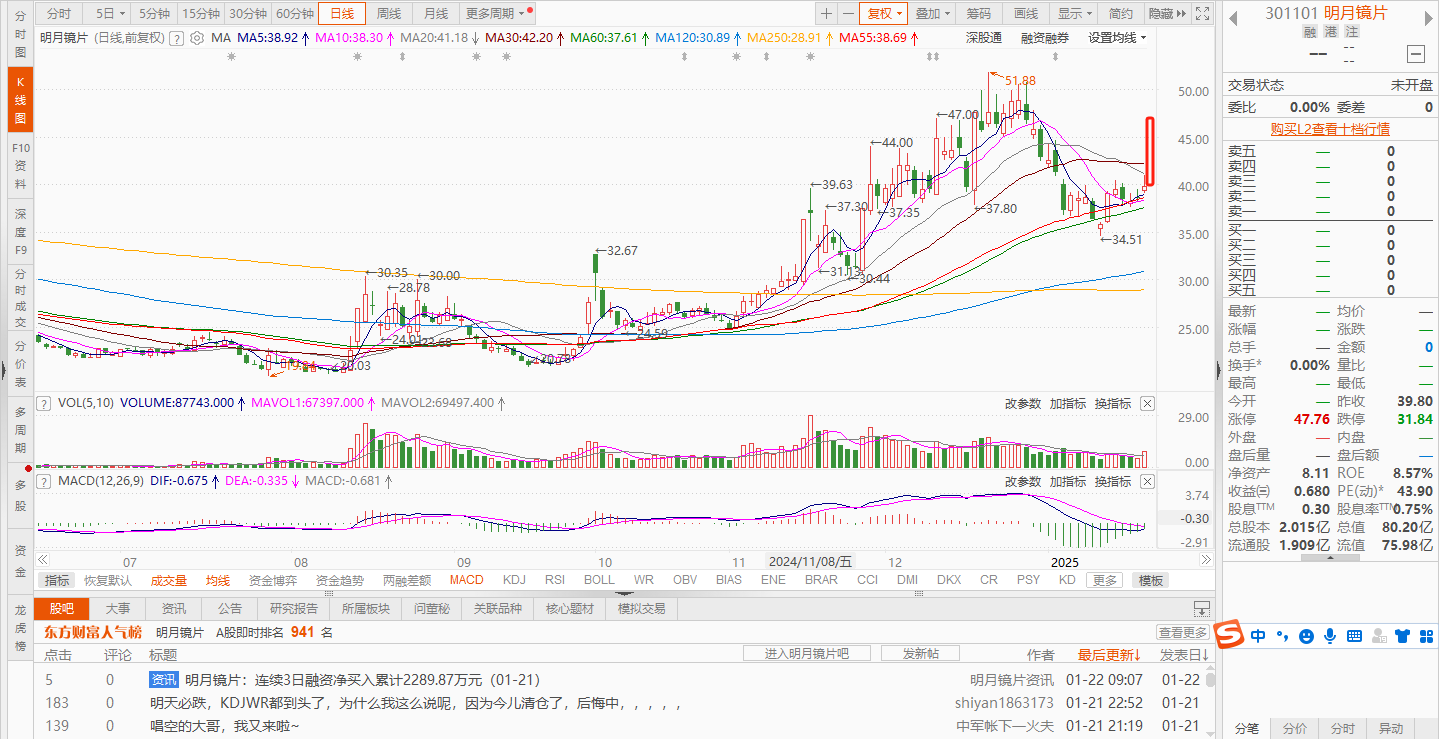This screenshot has width=1439, height=739.
Task: Click the 融 margin tag badge
Action: click(x=1310, y=32)
